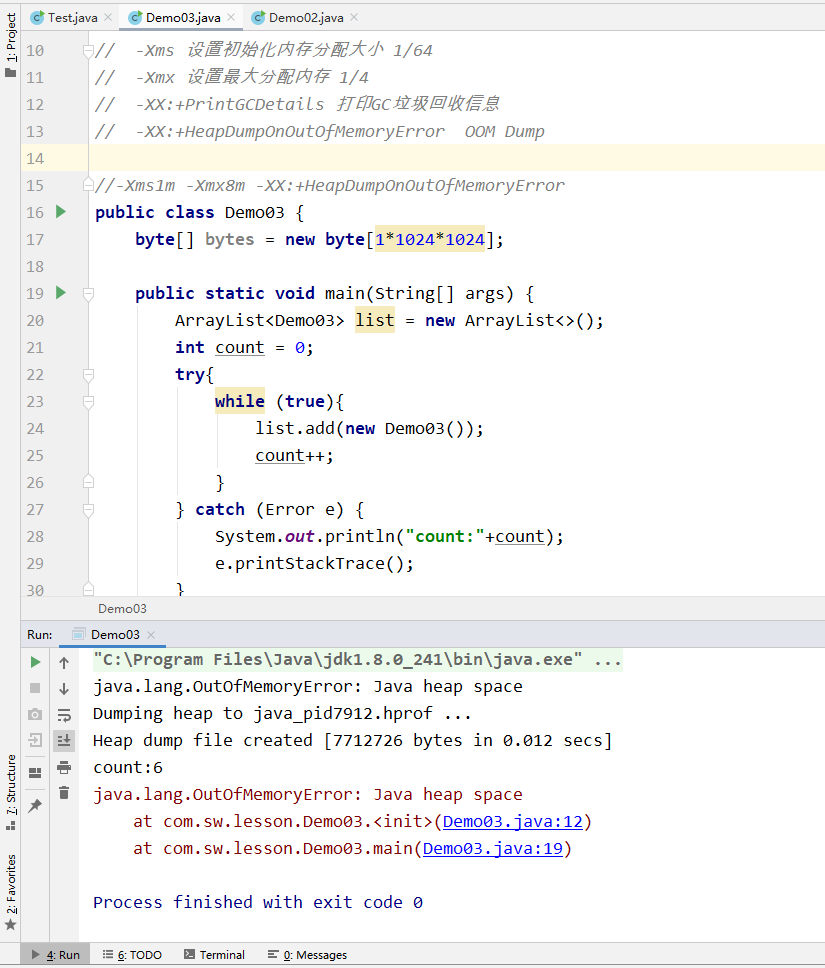Close Test.java tab
This screenshot has width=825, height=968.
click(x=108, y=17)
